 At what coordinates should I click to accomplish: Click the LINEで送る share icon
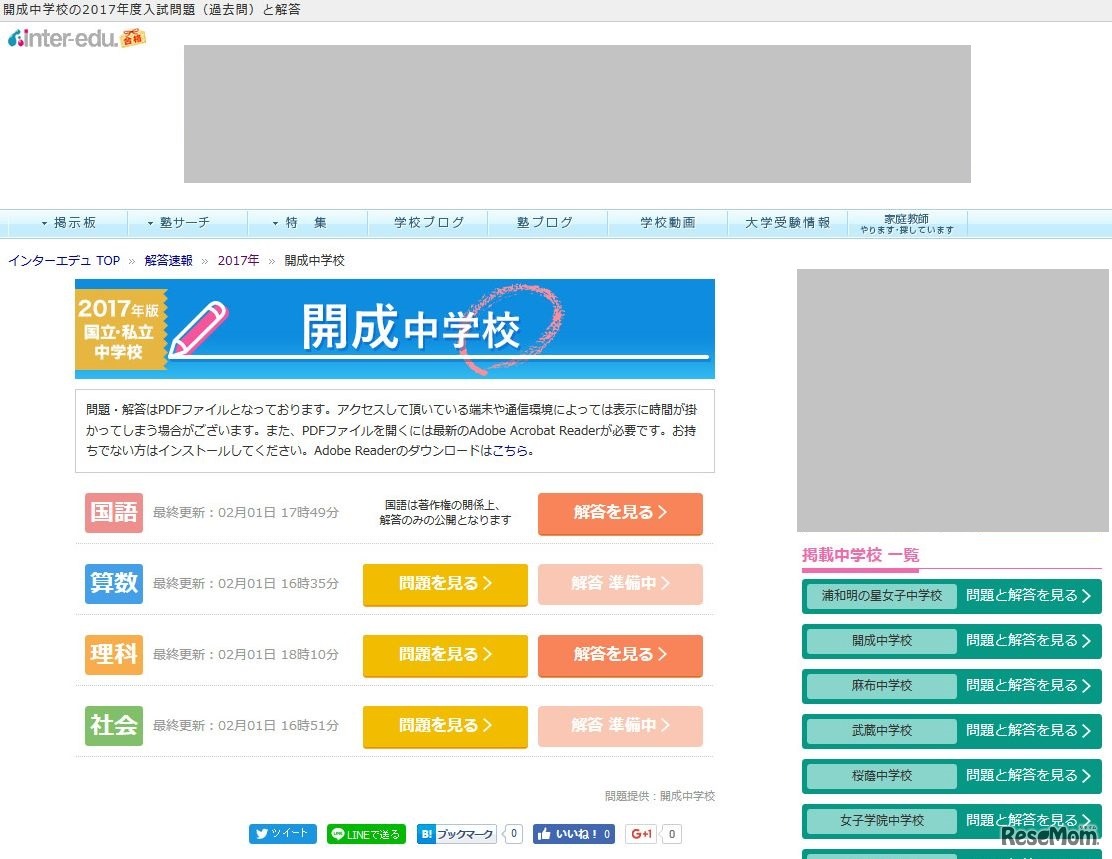click(x=366, y=833)
